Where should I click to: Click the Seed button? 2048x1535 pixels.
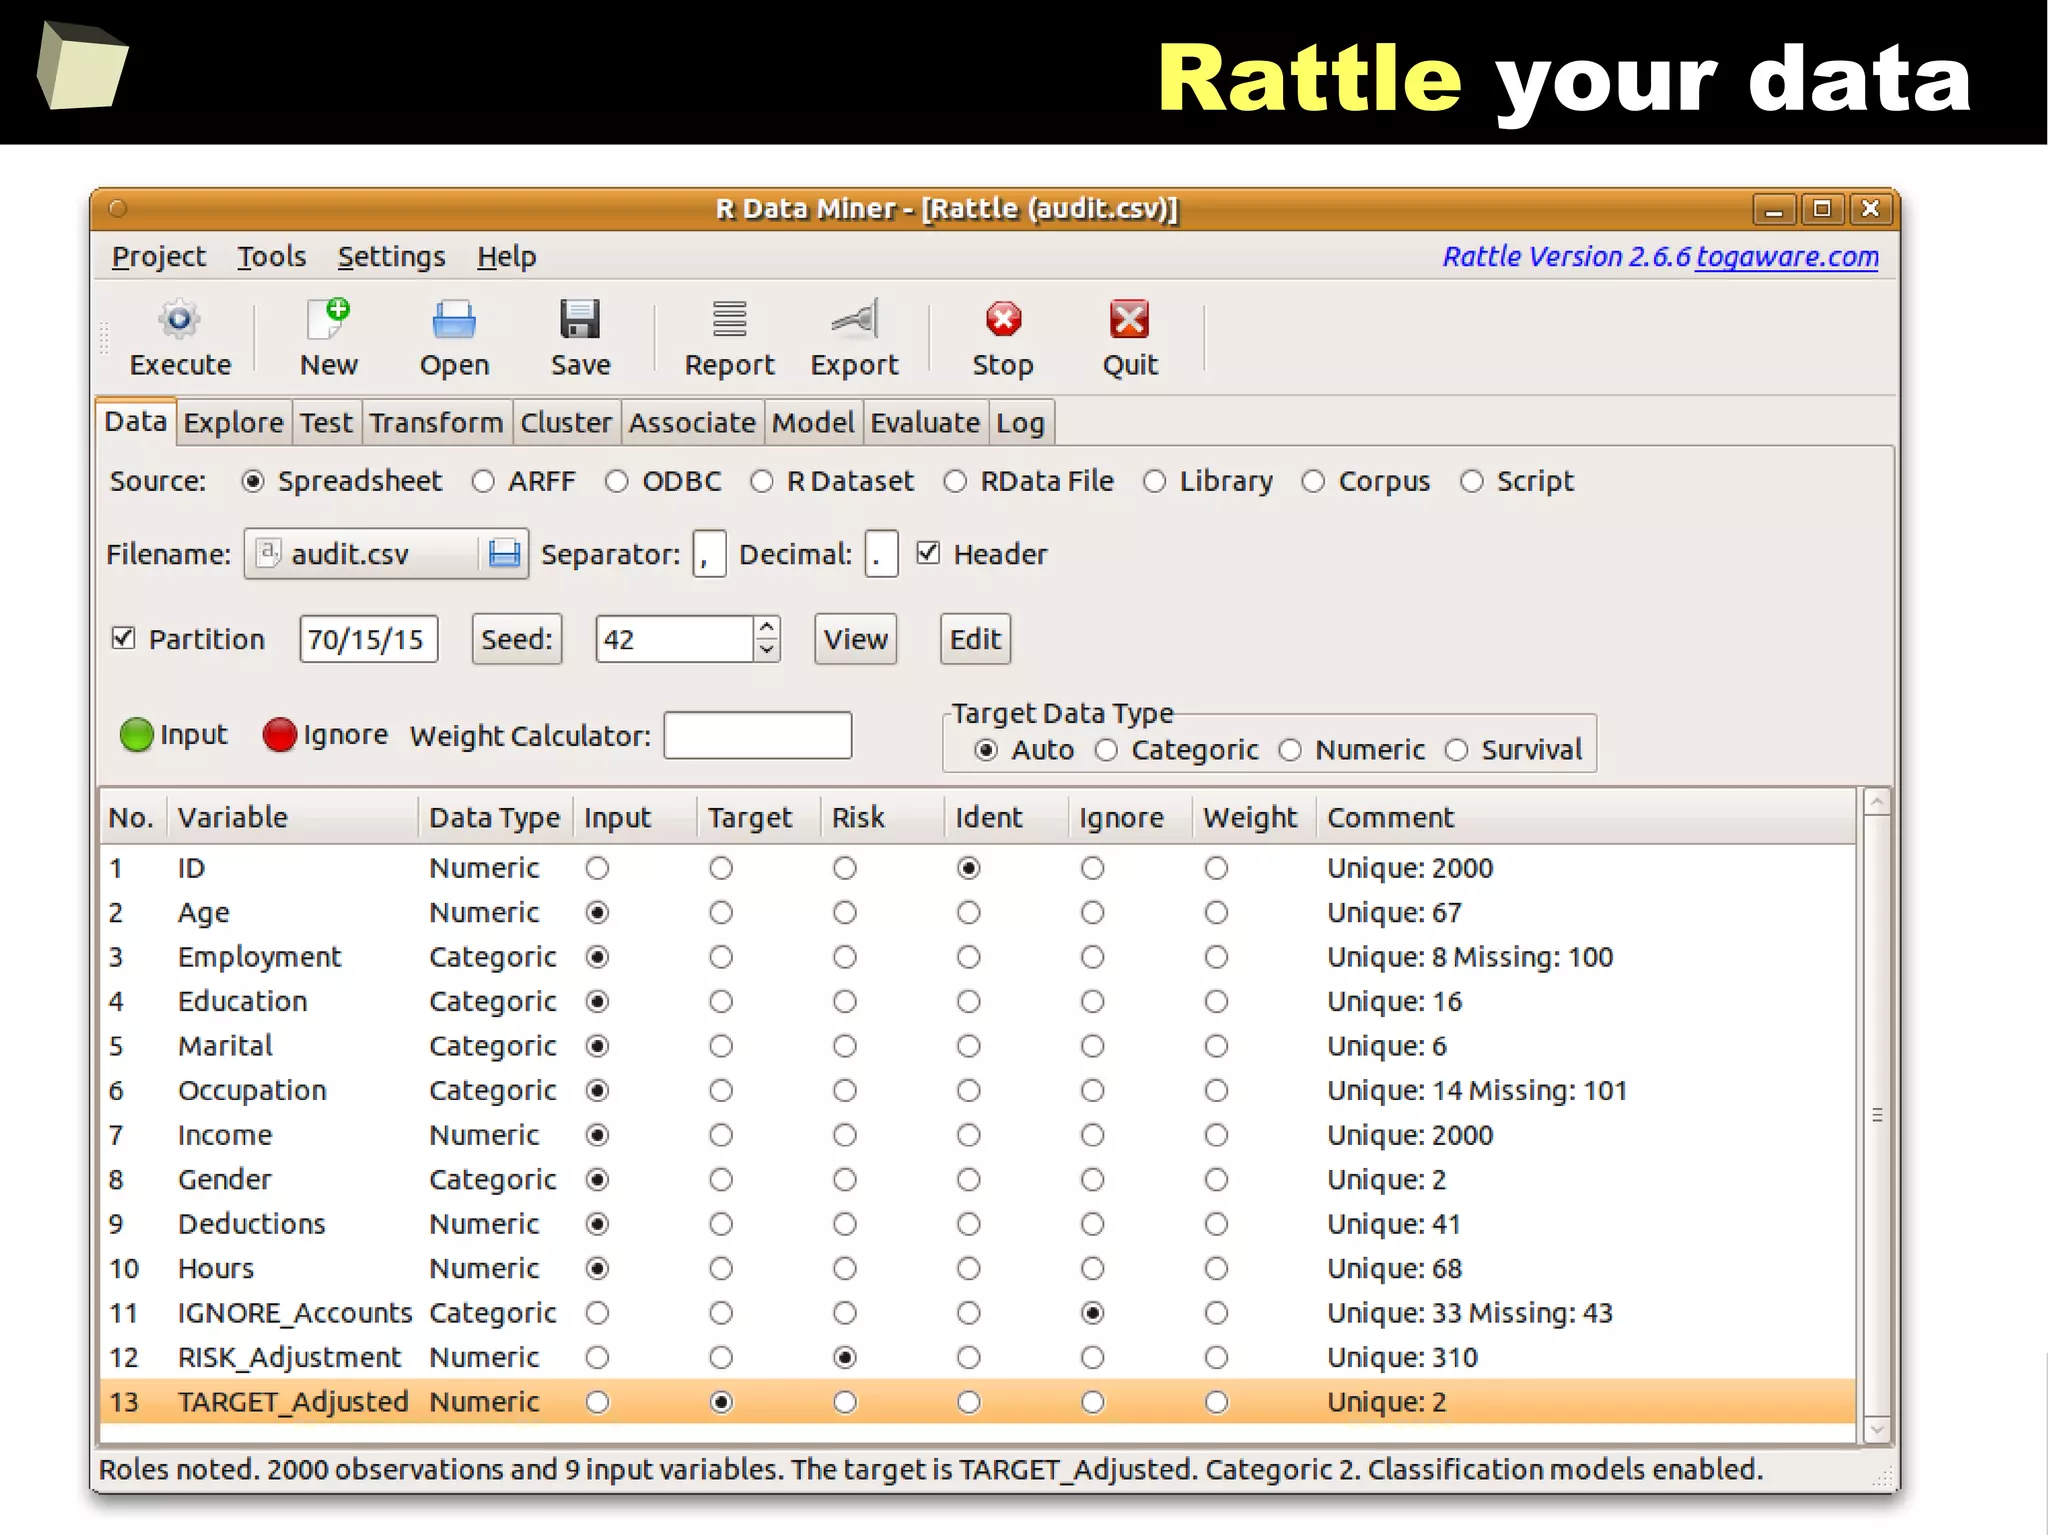[517, 639]
